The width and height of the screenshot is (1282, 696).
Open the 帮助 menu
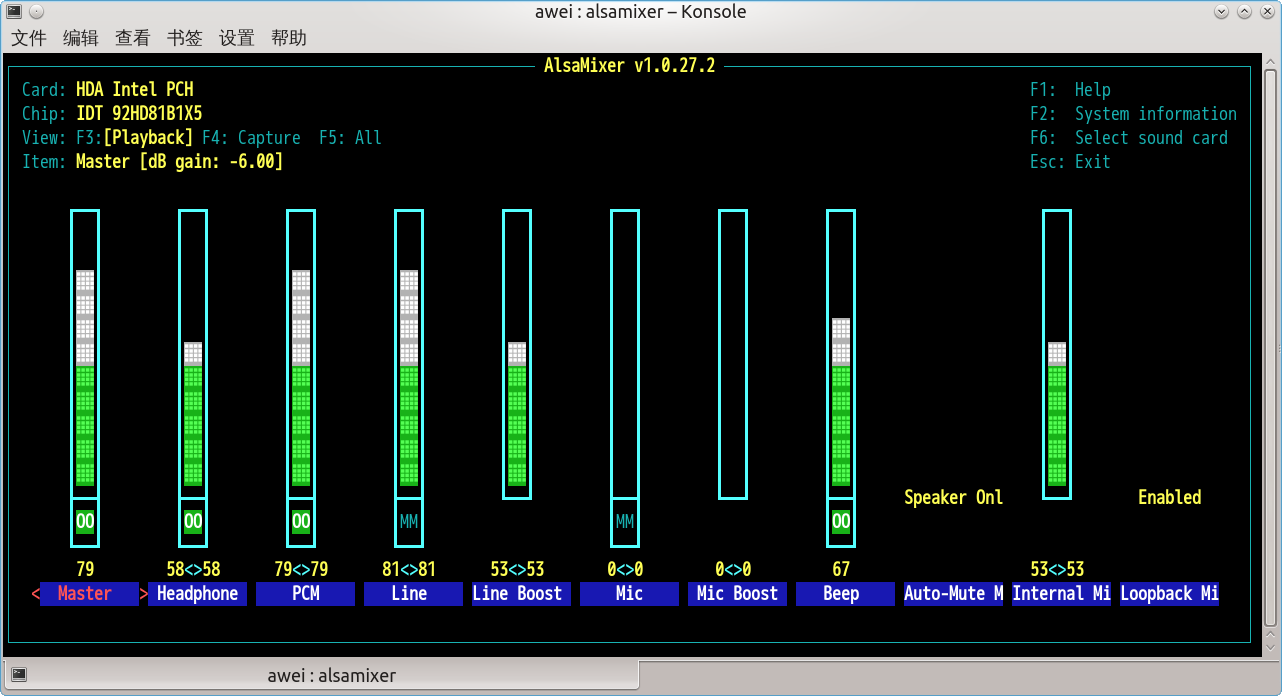coord(289,38)
